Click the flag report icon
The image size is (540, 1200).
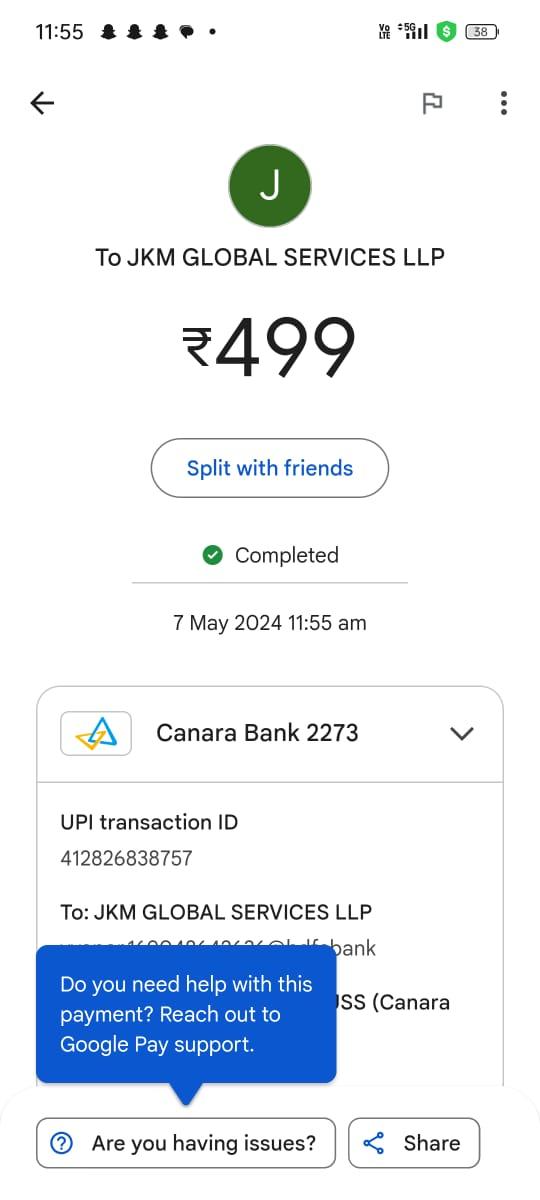[x=432, y=103]
